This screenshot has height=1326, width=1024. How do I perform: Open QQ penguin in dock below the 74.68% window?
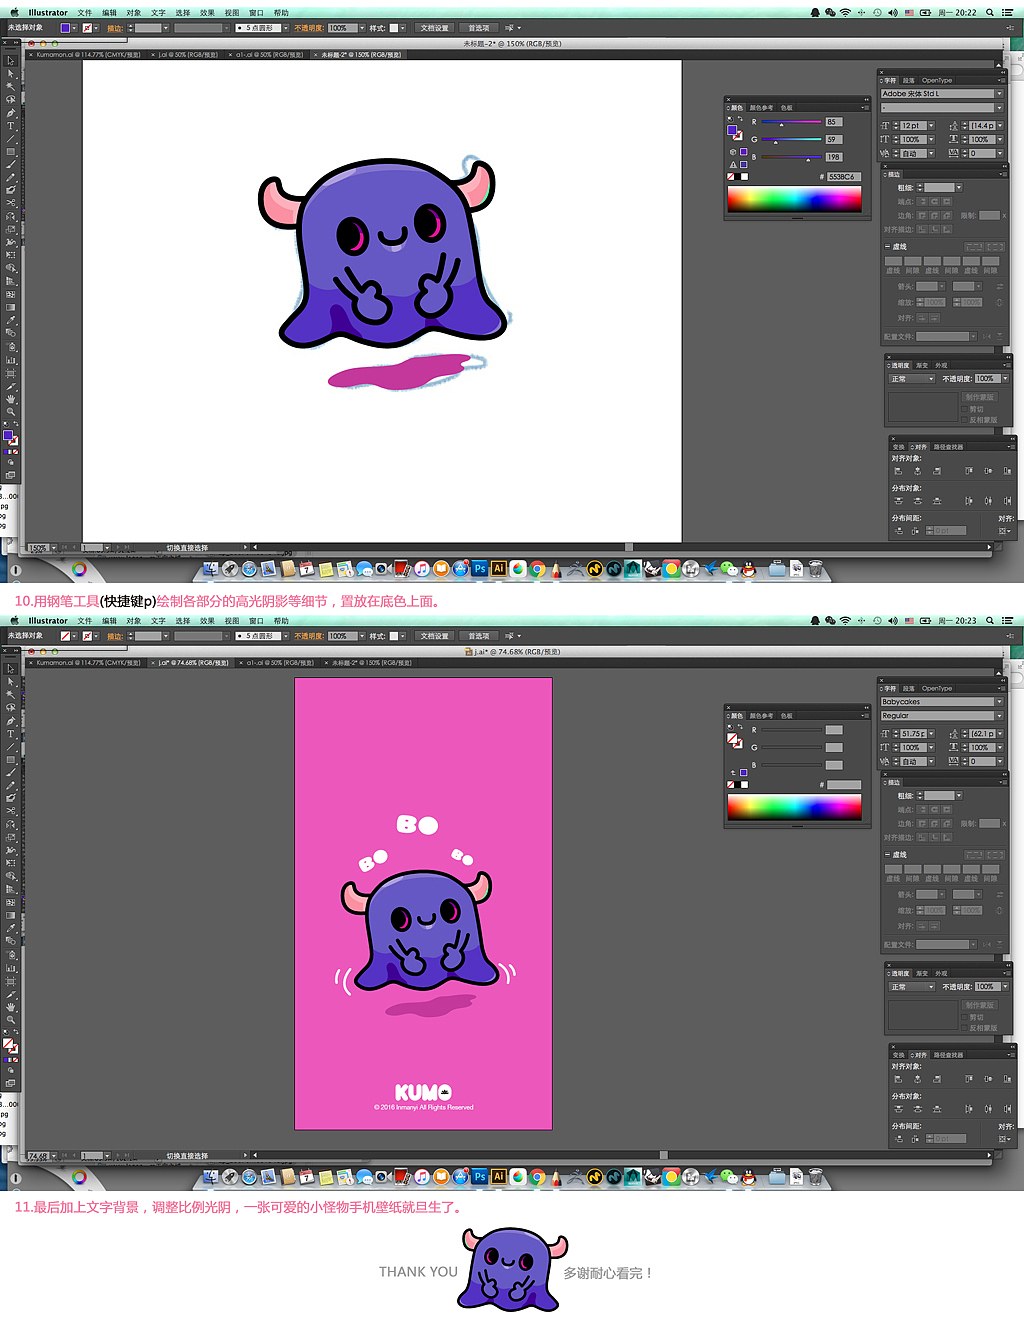tap(748, 1177)
